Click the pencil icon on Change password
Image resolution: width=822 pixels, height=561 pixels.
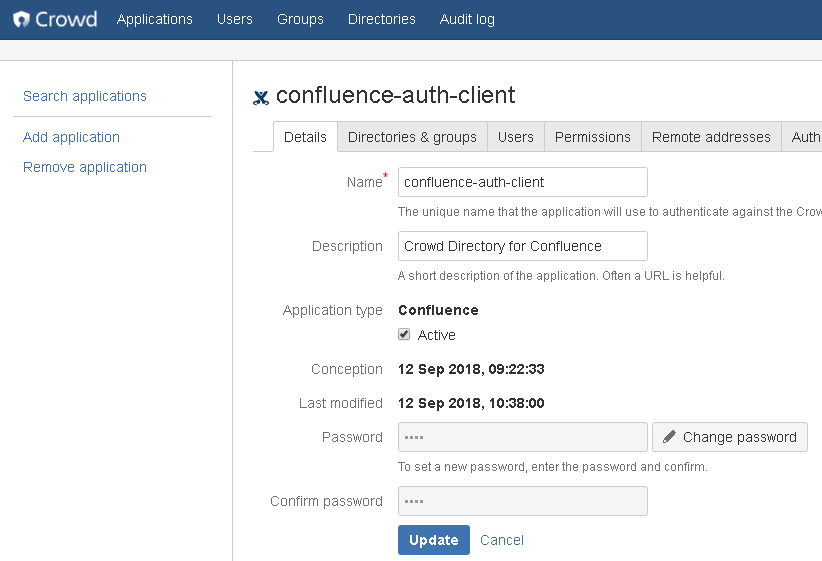click(x=669, y=436)
